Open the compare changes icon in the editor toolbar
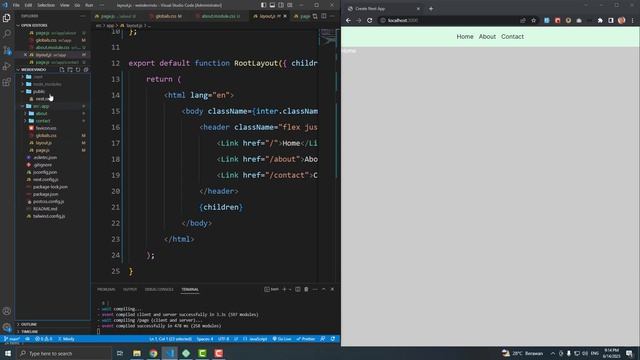640x360 pixels. (x=315, y=16)
